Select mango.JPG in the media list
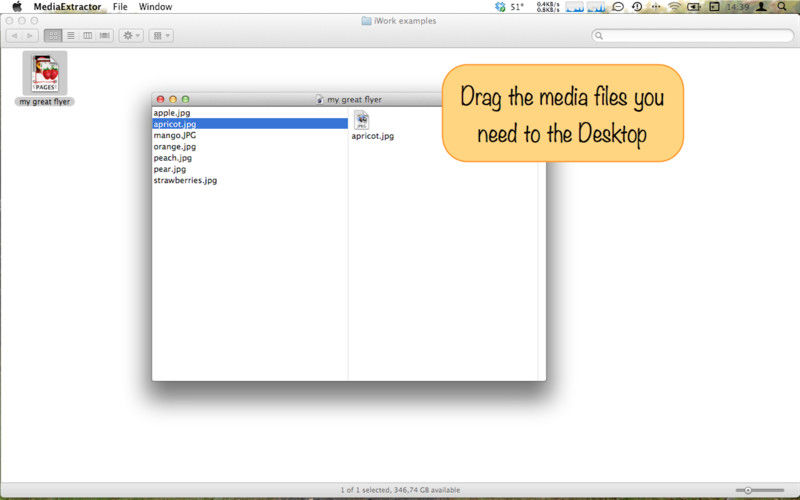Screen dimensions: 800x500 250,135
